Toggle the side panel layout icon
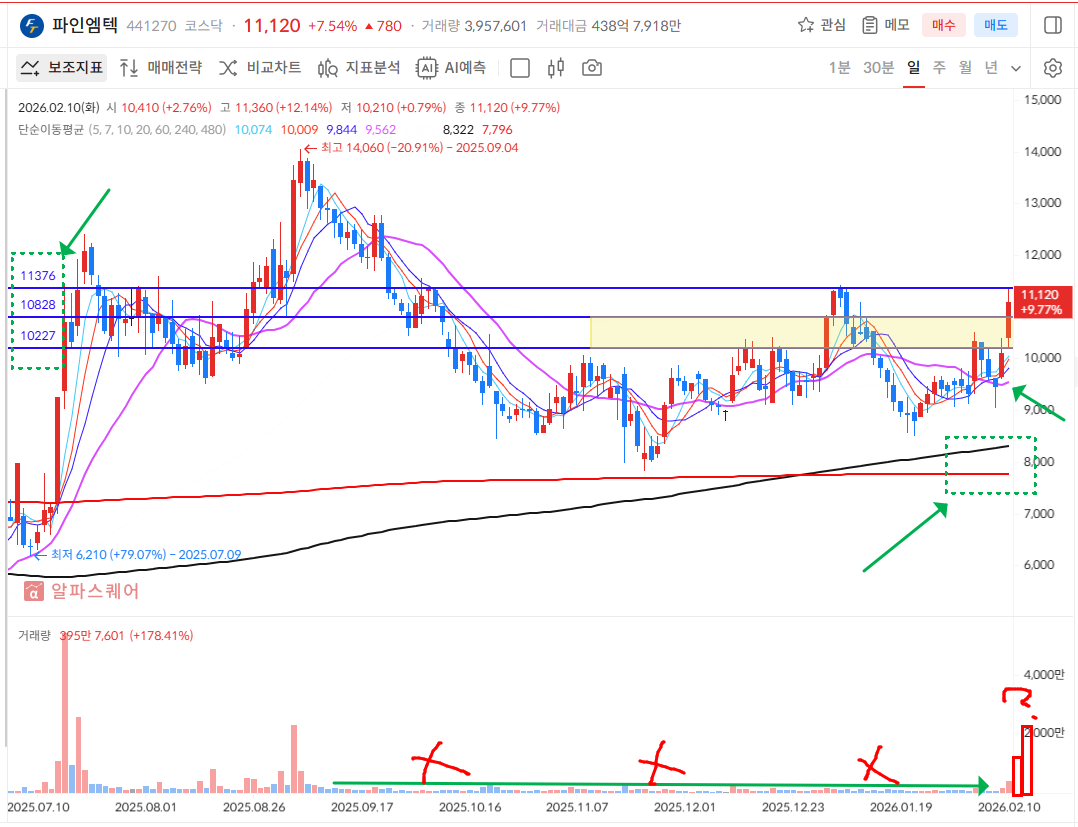This screenshot has width=1078, height=827. 1052,25
